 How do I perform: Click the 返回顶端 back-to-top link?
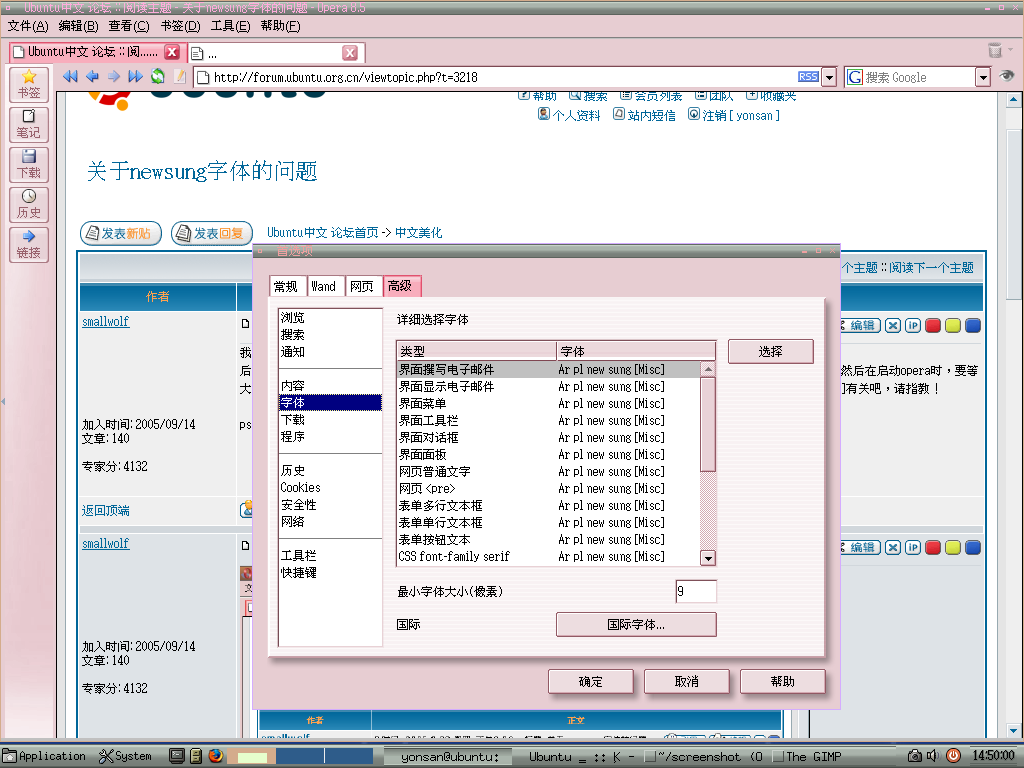click(106, 510)
